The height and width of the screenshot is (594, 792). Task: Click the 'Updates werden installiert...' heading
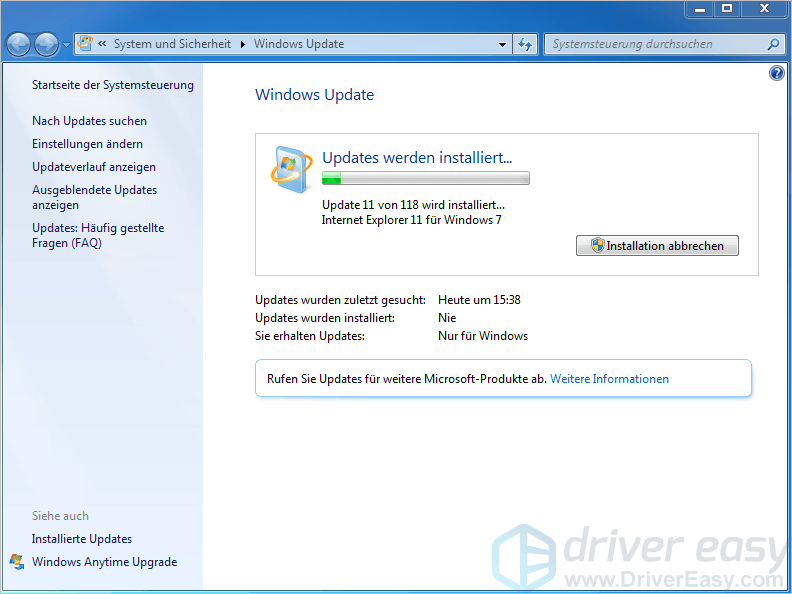tap(417, 158)
